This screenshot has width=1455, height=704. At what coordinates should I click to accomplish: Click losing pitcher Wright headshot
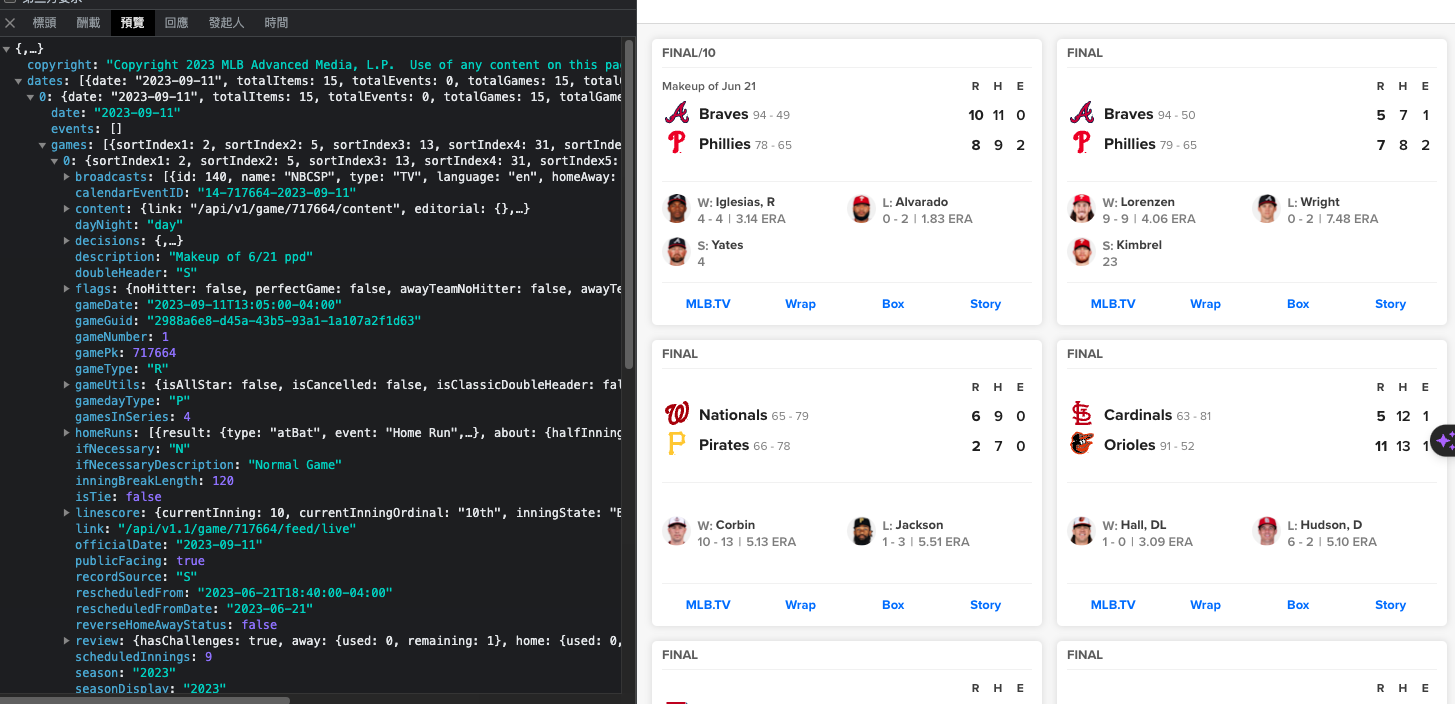pos(1266,208)
